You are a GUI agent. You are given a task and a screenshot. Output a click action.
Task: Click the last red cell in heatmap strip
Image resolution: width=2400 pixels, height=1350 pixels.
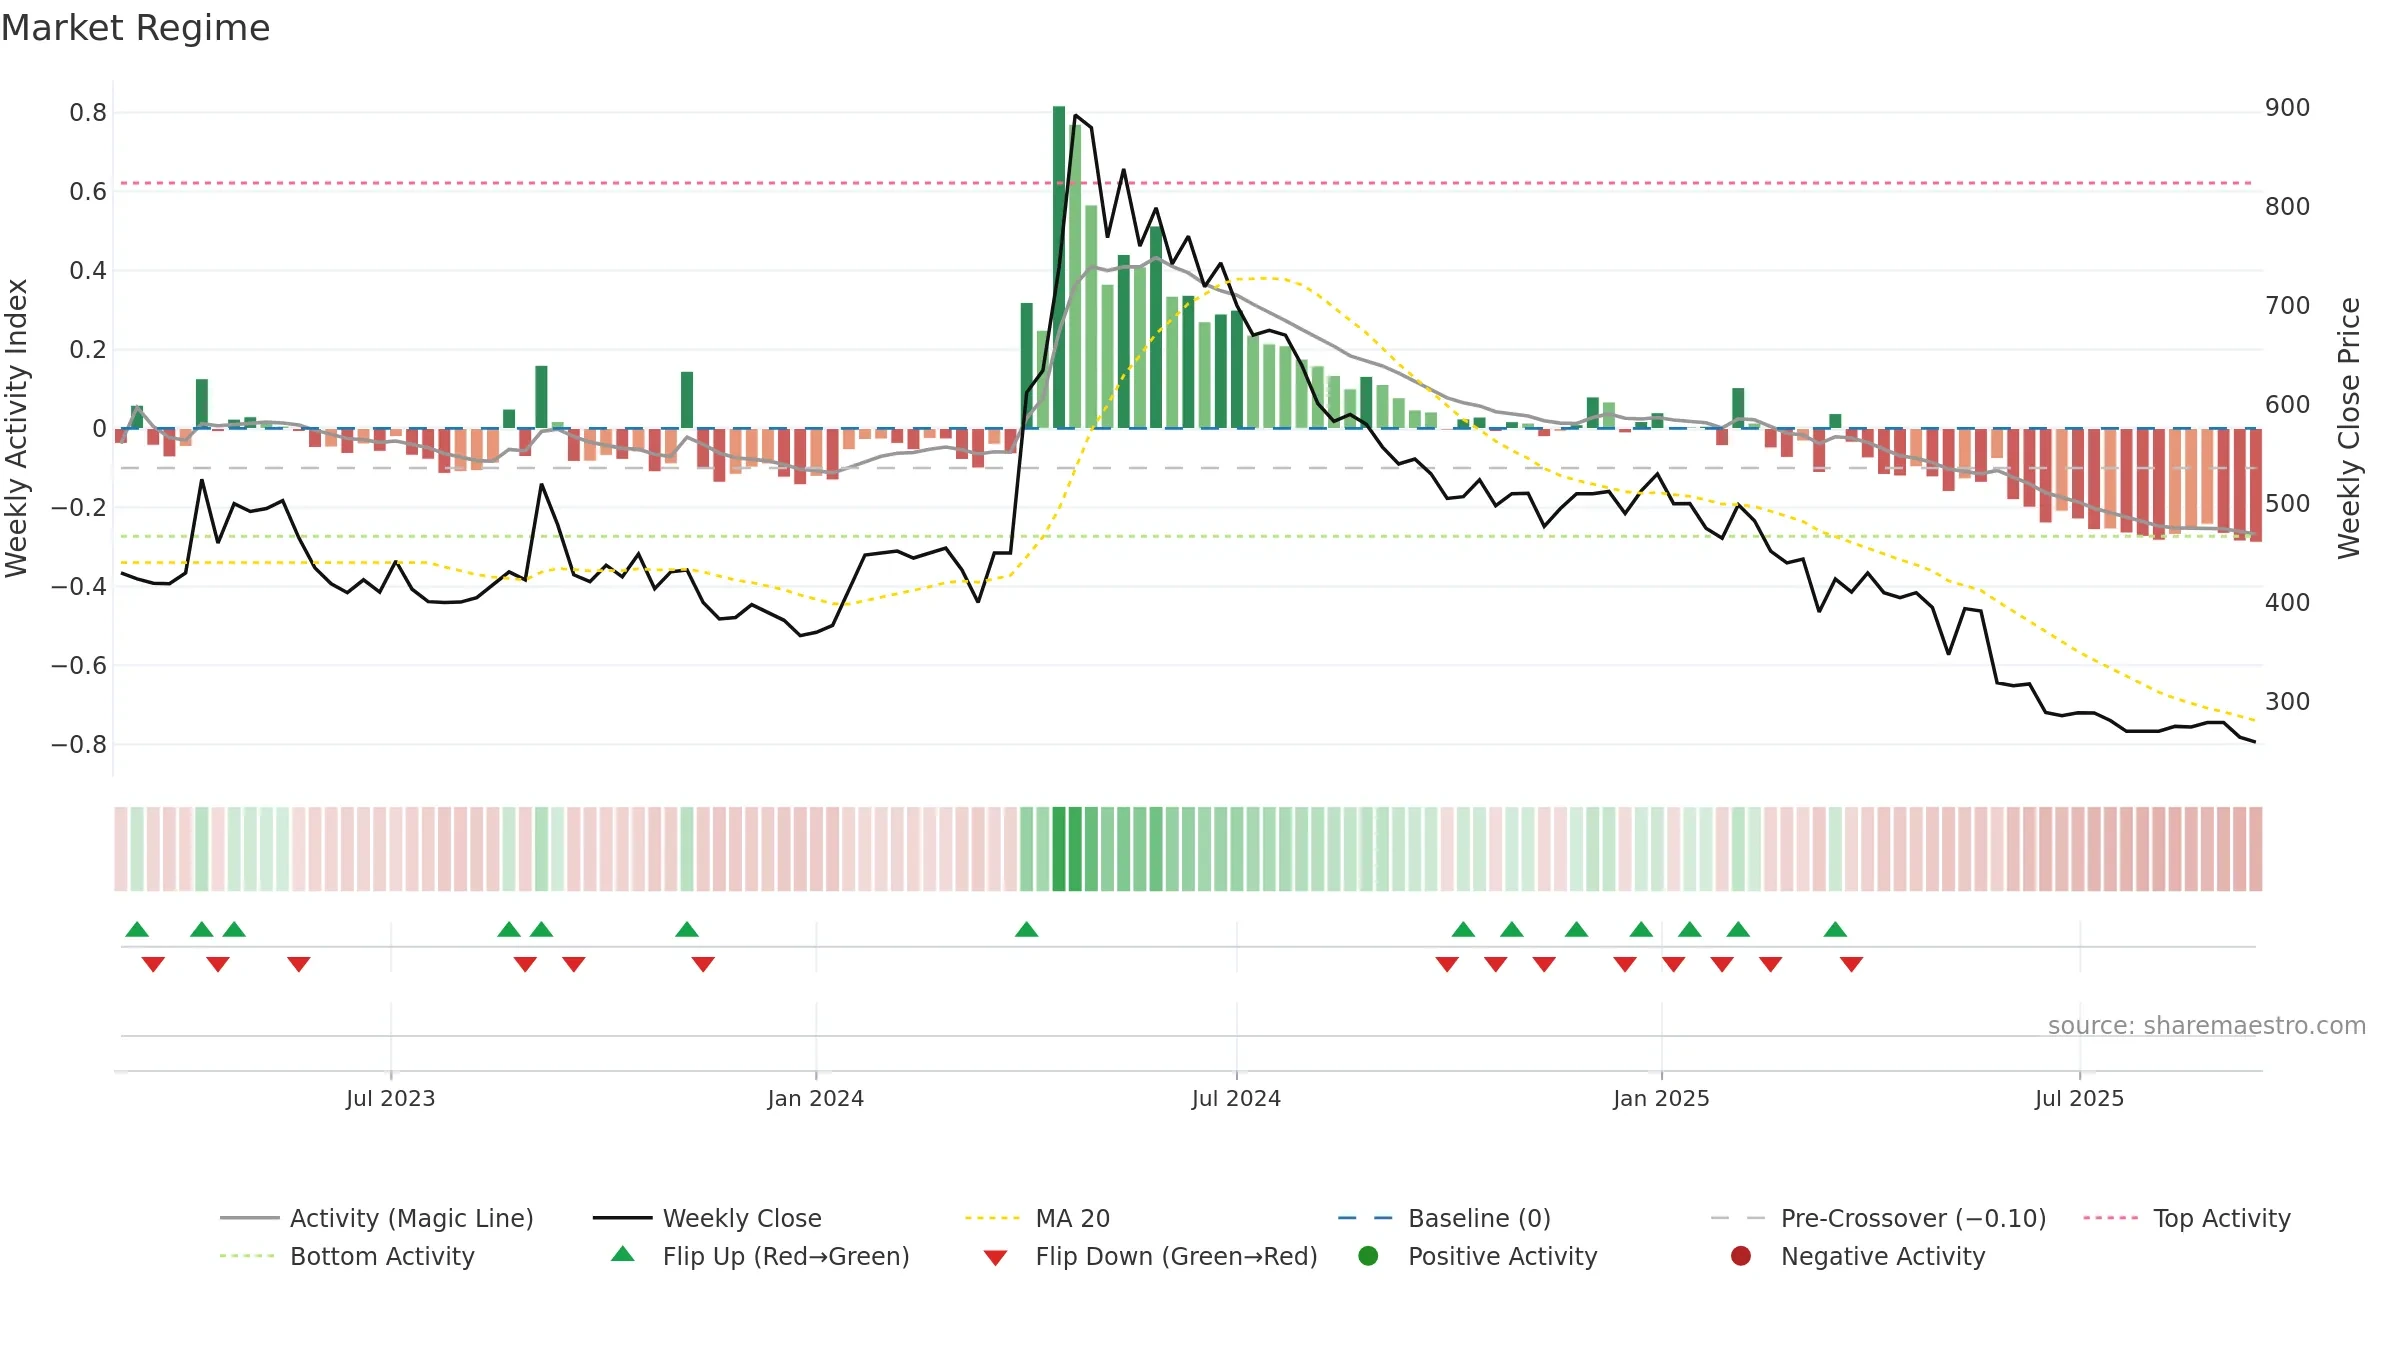tap(2256, 849)
